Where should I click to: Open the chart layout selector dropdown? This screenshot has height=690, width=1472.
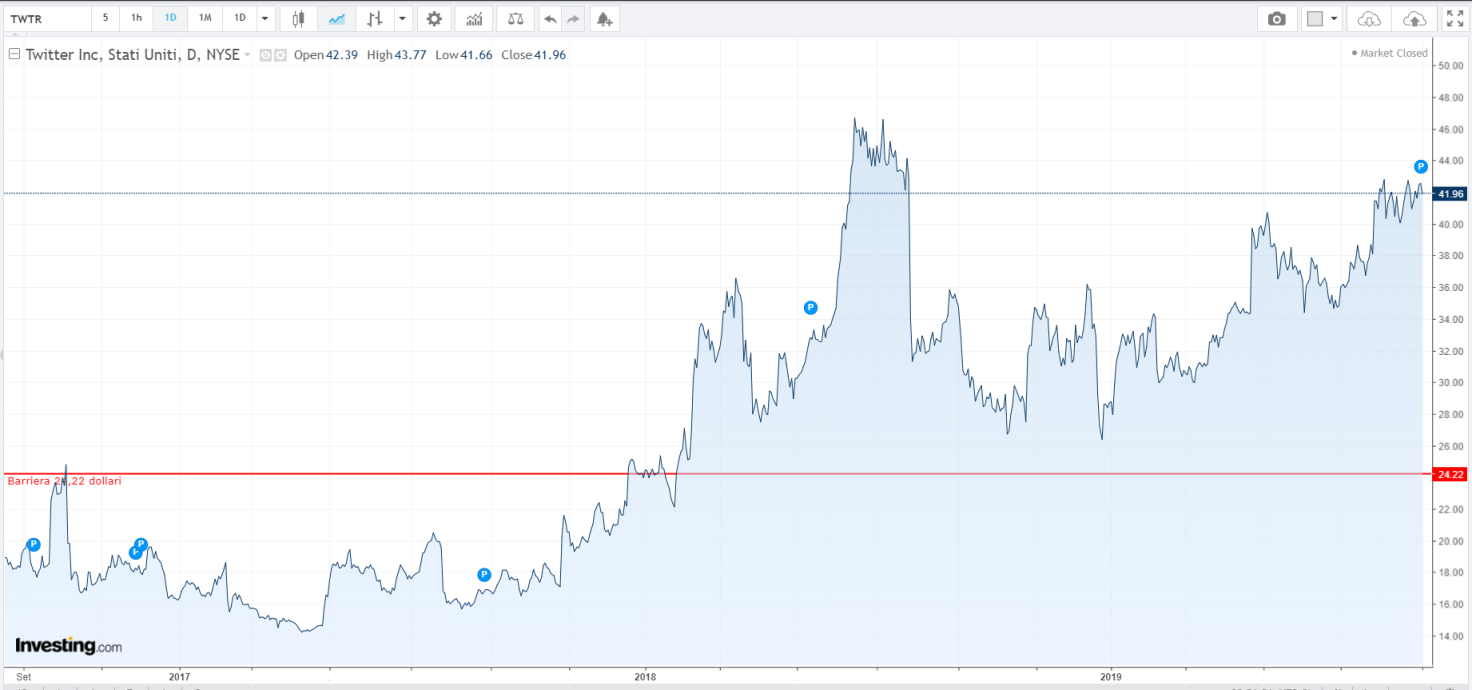pos(1322,18)
